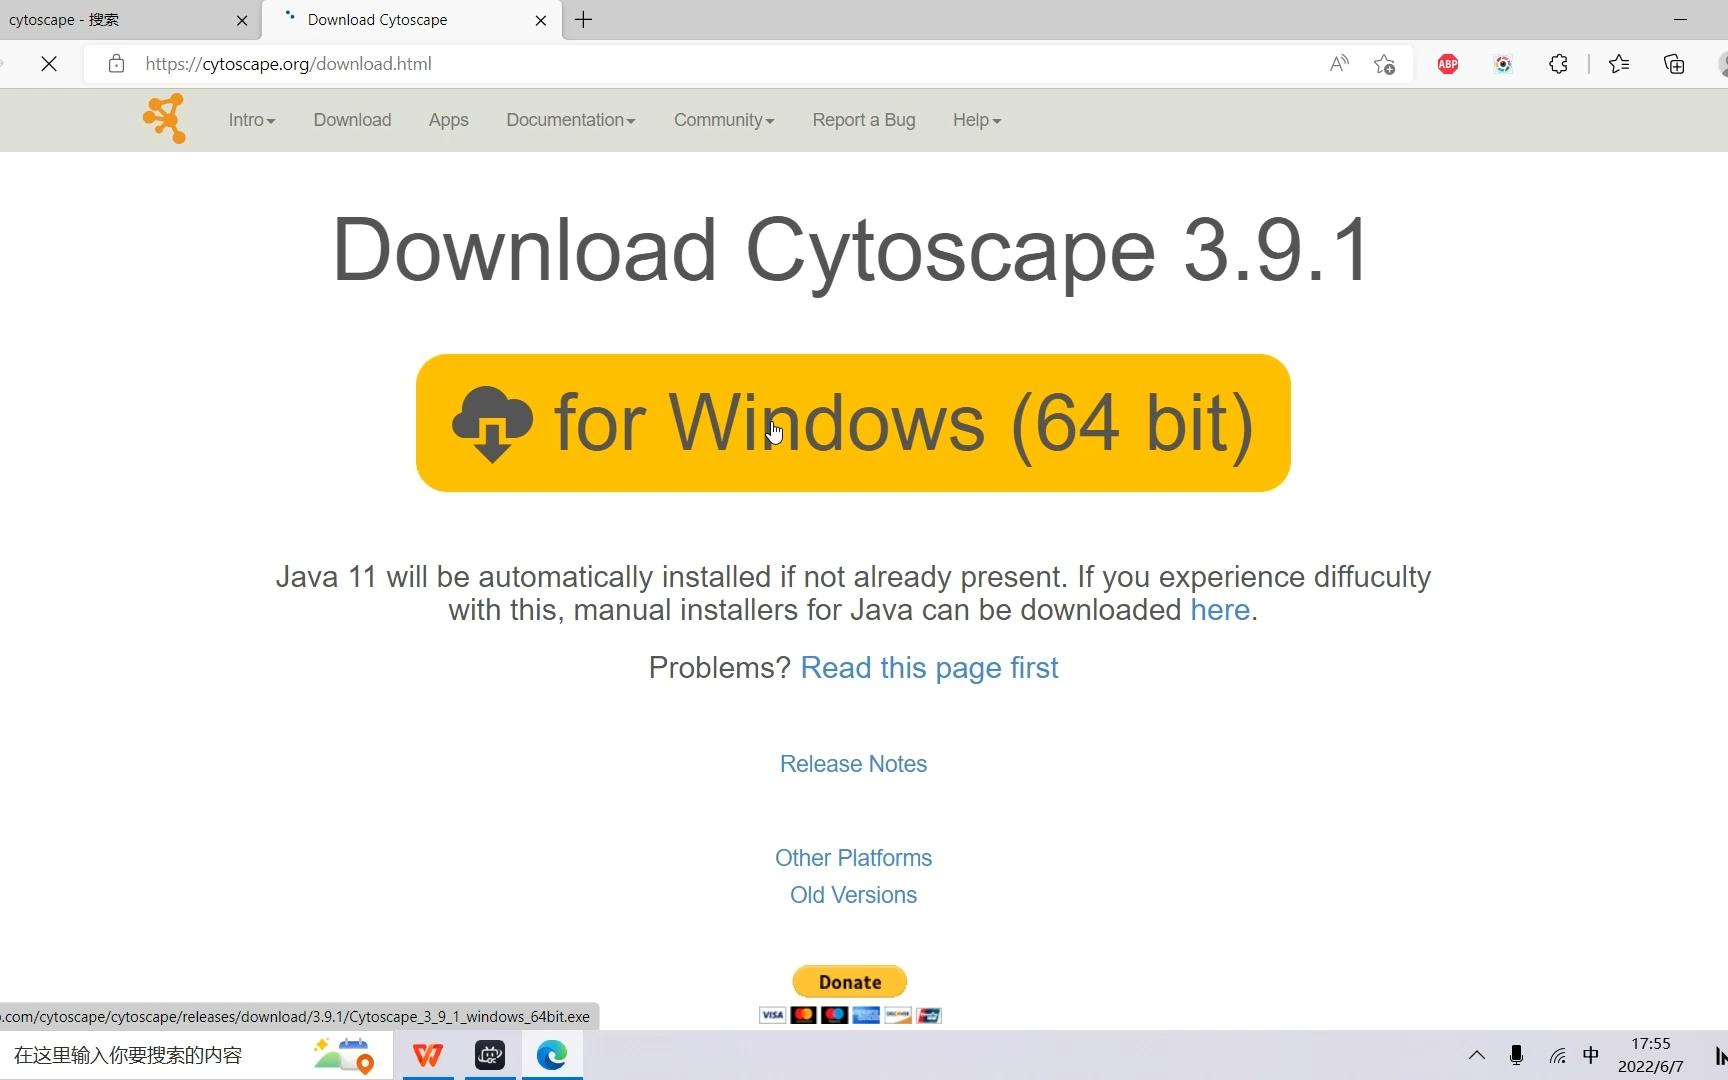Click the taskbar search highlight weather icon
Viewport: 1728px width, 1080px height.
(343, 1055)
